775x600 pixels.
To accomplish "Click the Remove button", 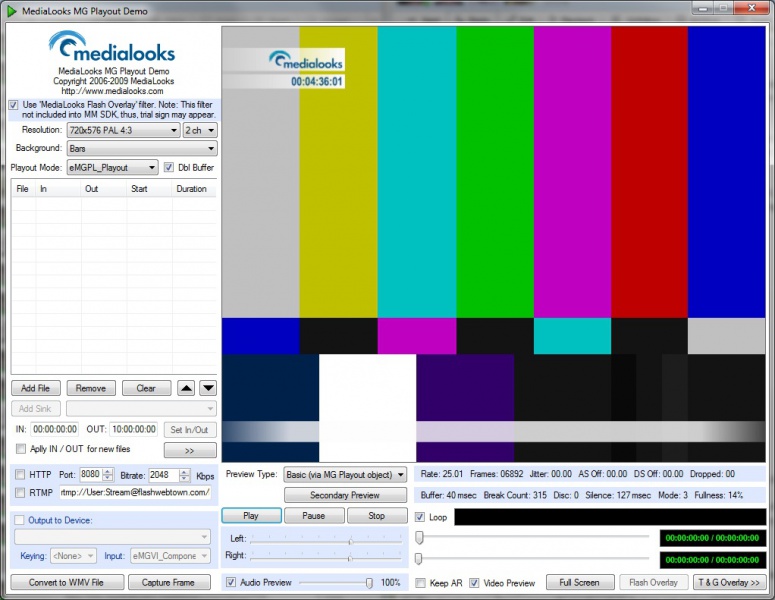I will pyautogui.click(x=91, y=388).
